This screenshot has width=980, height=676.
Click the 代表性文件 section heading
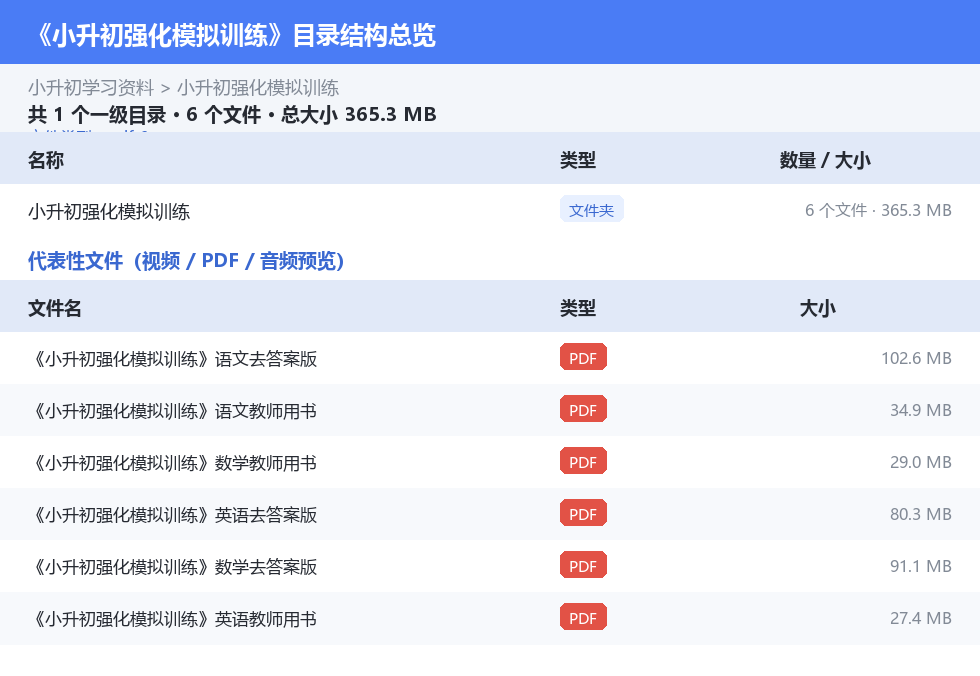[186, 261]
